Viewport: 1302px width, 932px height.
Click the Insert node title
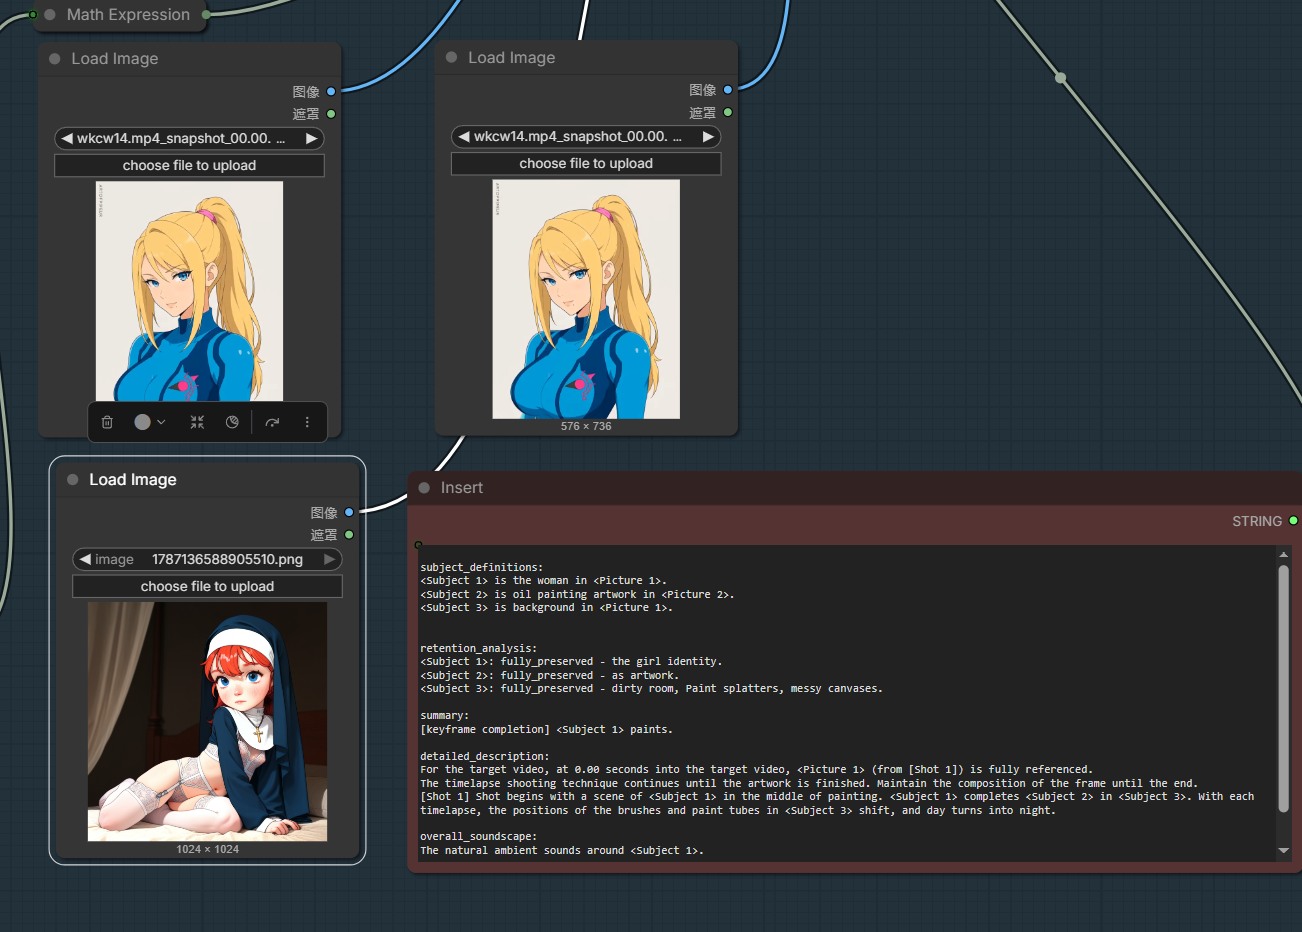(x=462, y=488)
